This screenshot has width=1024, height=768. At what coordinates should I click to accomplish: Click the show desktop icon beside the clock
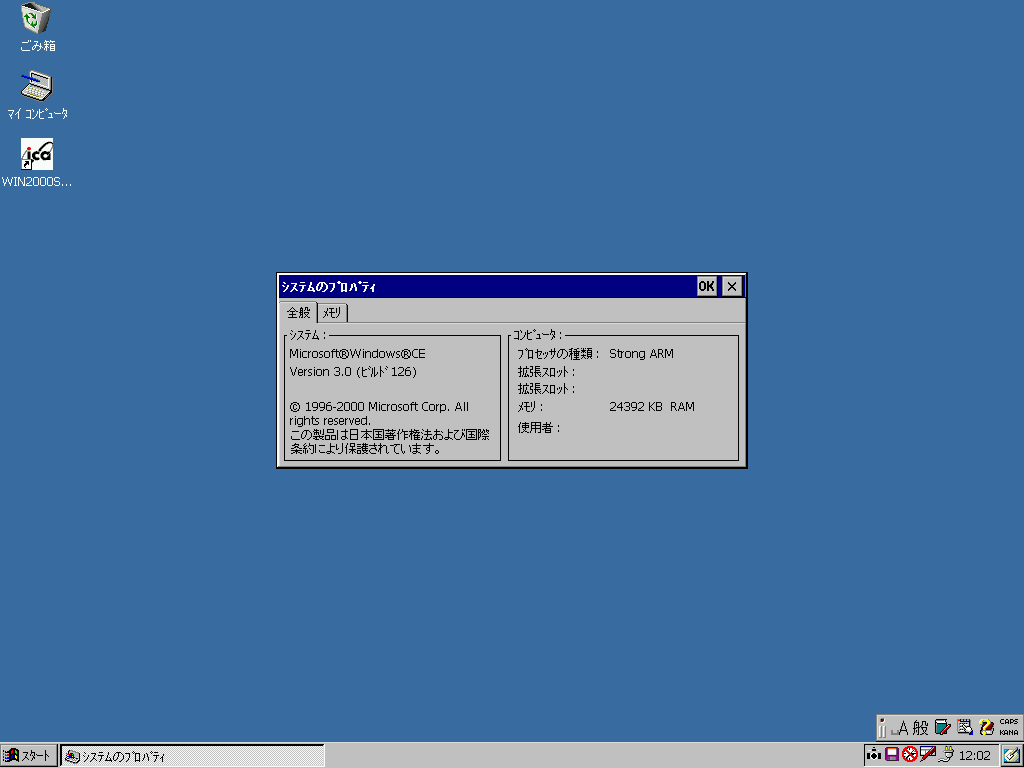(1011, 756)
